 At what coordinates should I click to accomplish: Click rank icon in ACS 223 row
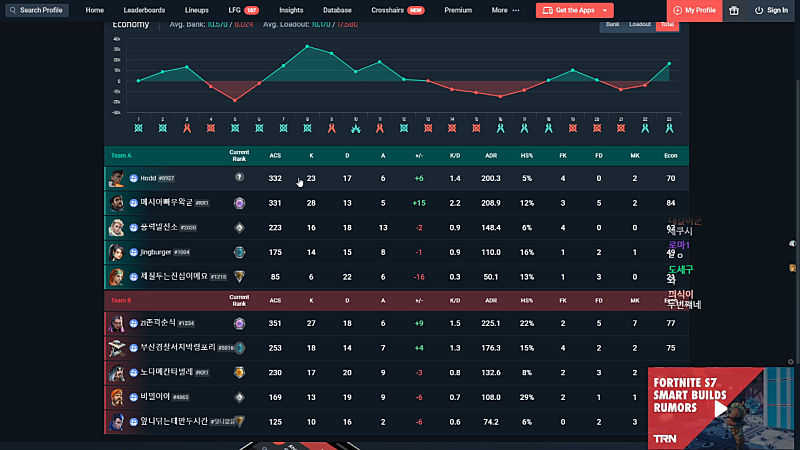pyautogui.click(x=239, y=228)
